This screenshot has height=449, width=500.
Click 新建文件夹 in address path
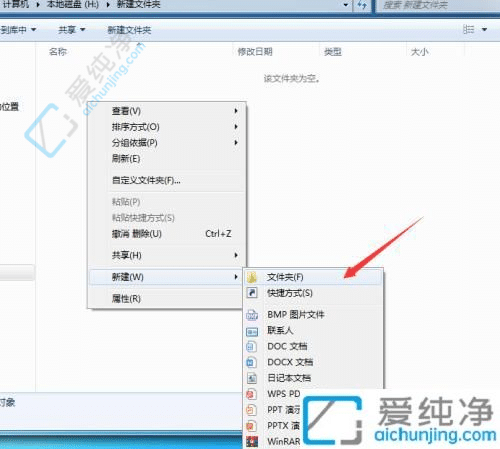(x=138, y=5)
